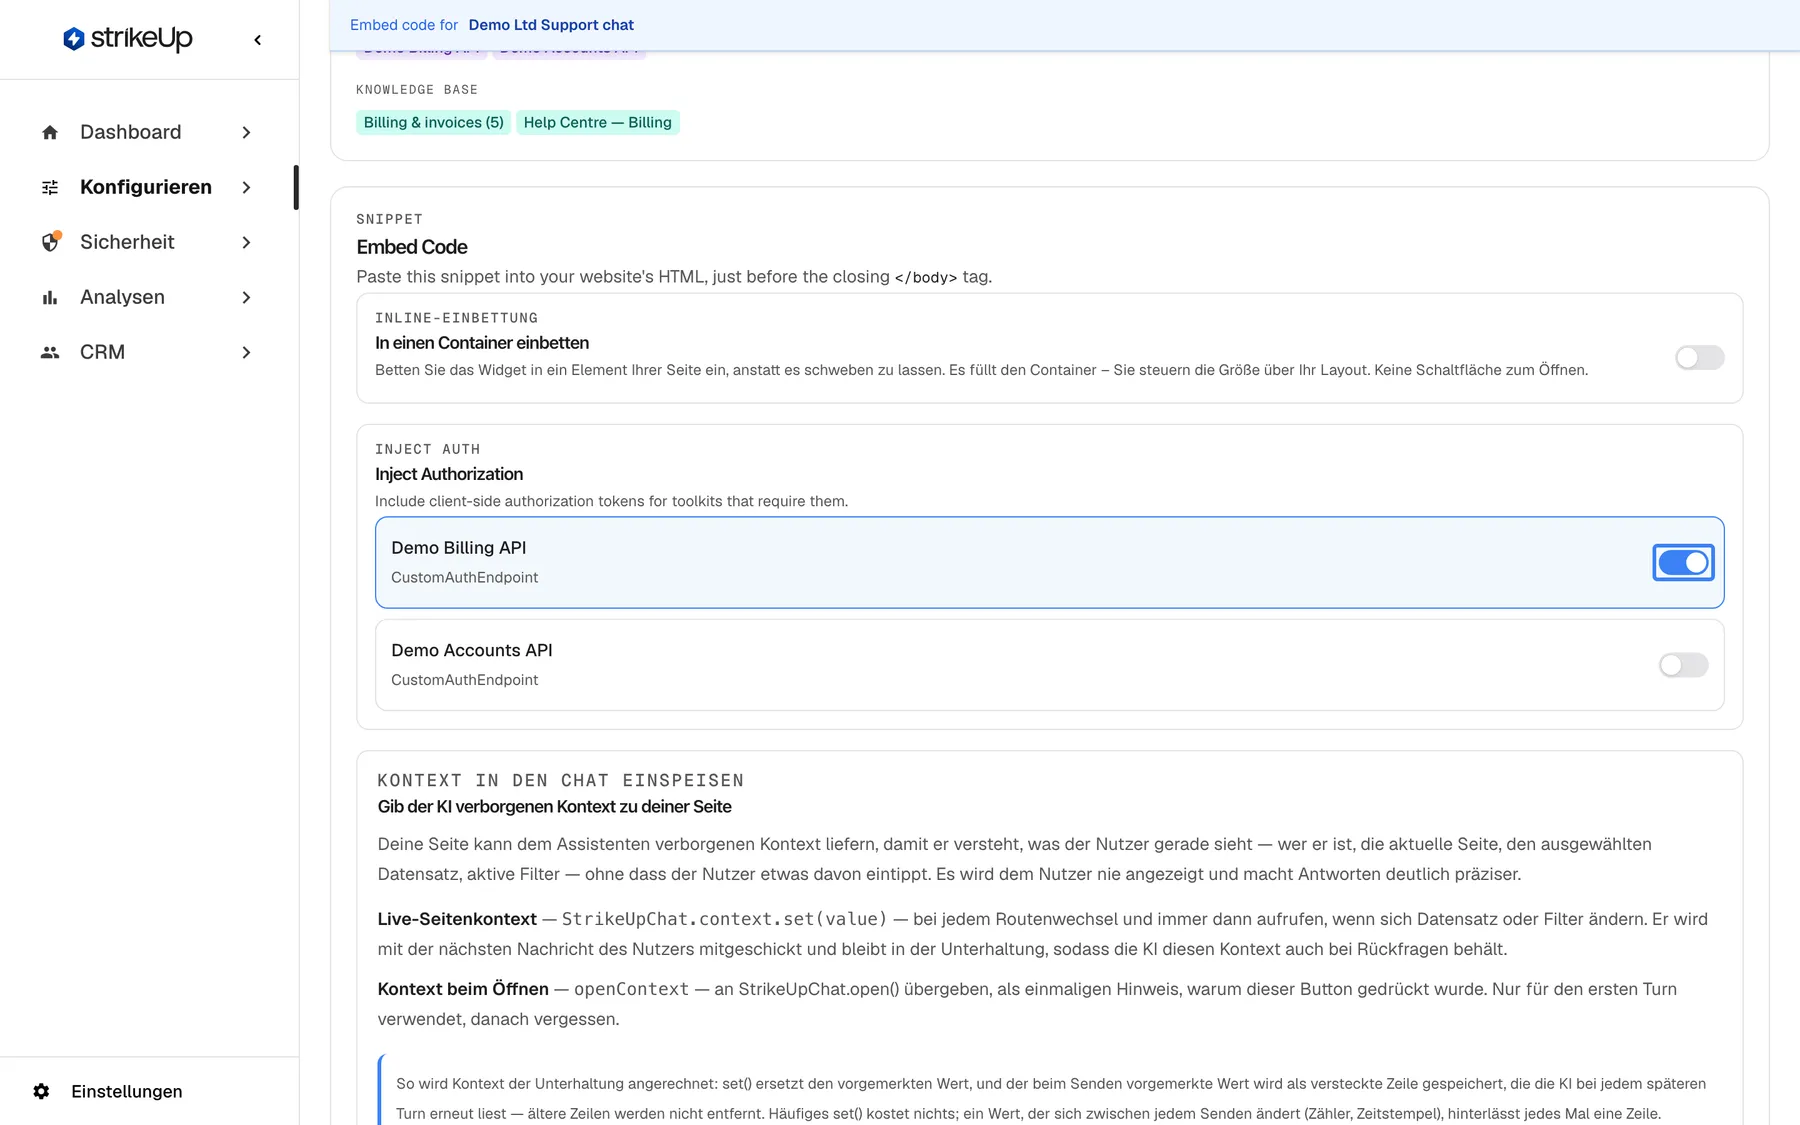Click the CRM people icon
Viewport: 1800px width, 1125px height.
[50, 352]
